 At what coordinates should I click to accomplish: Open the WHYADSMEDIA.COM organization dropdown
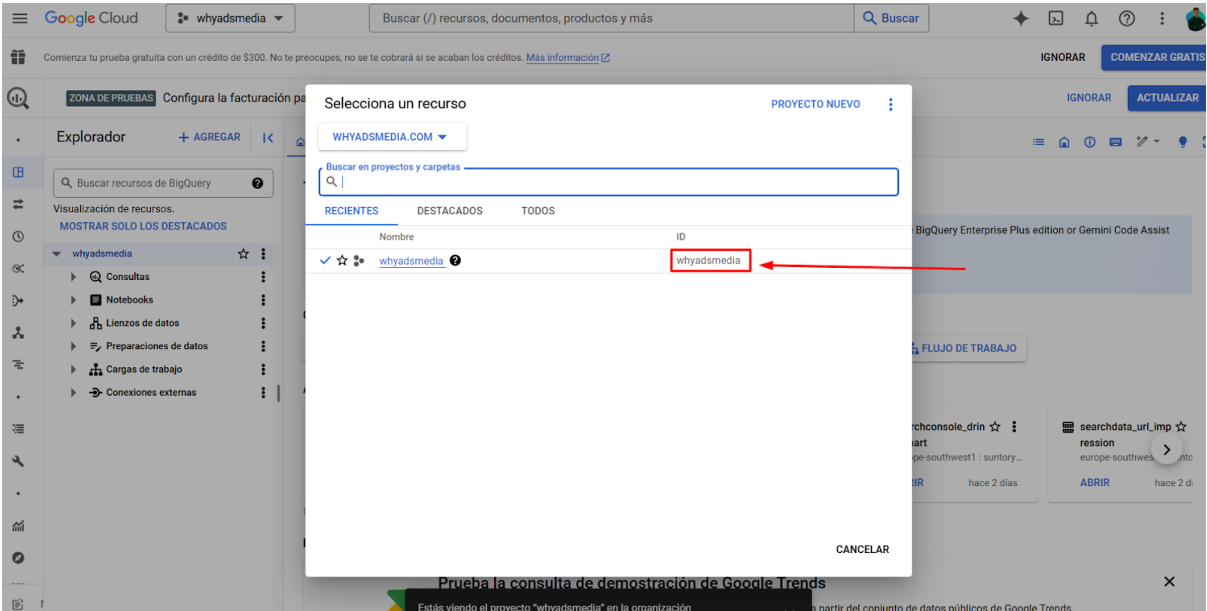click(x=391, y=137)
